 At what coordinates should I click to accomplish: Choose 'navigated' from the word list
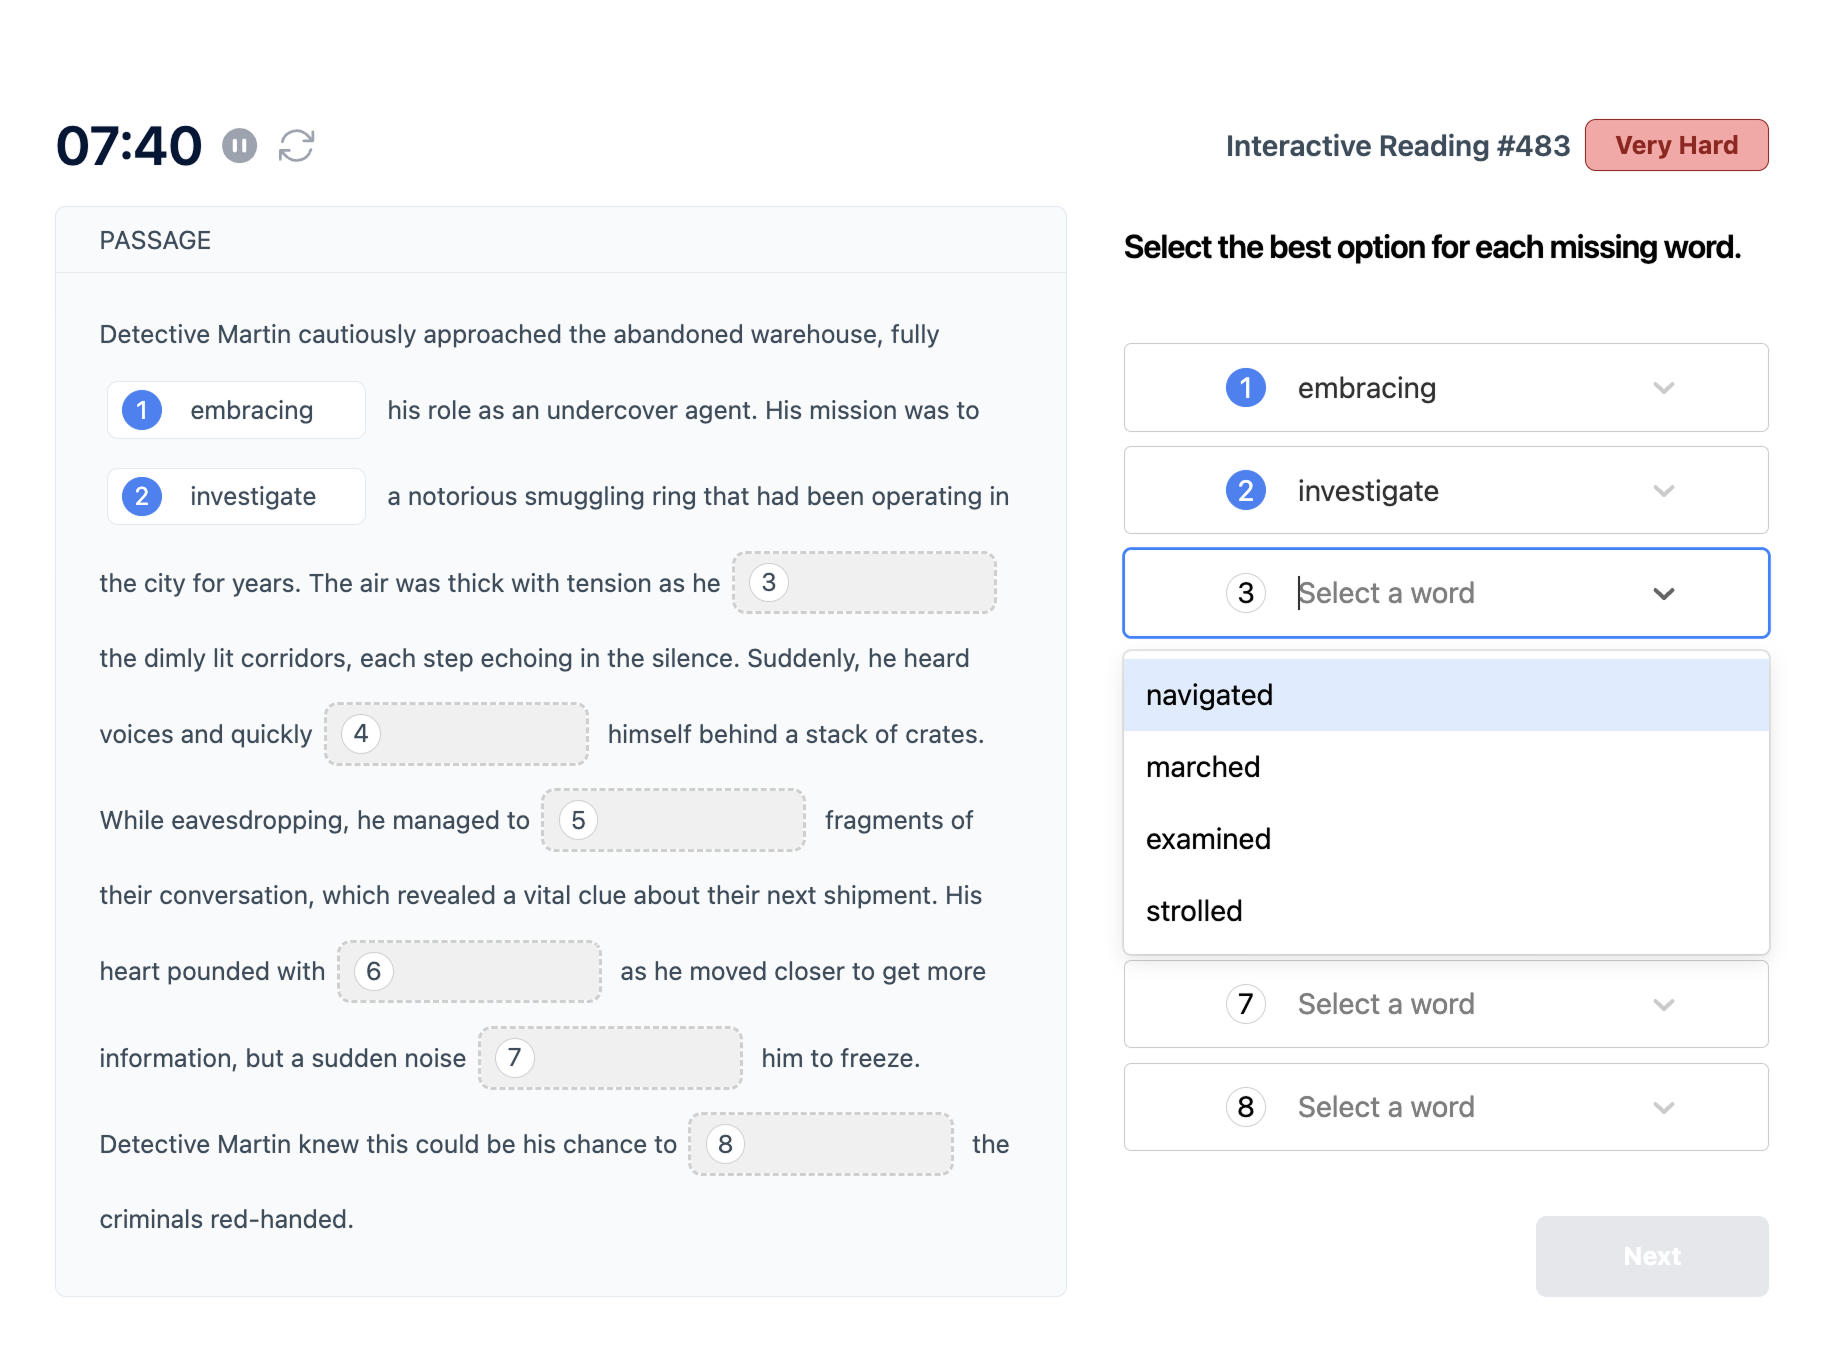coord(1446,695)
